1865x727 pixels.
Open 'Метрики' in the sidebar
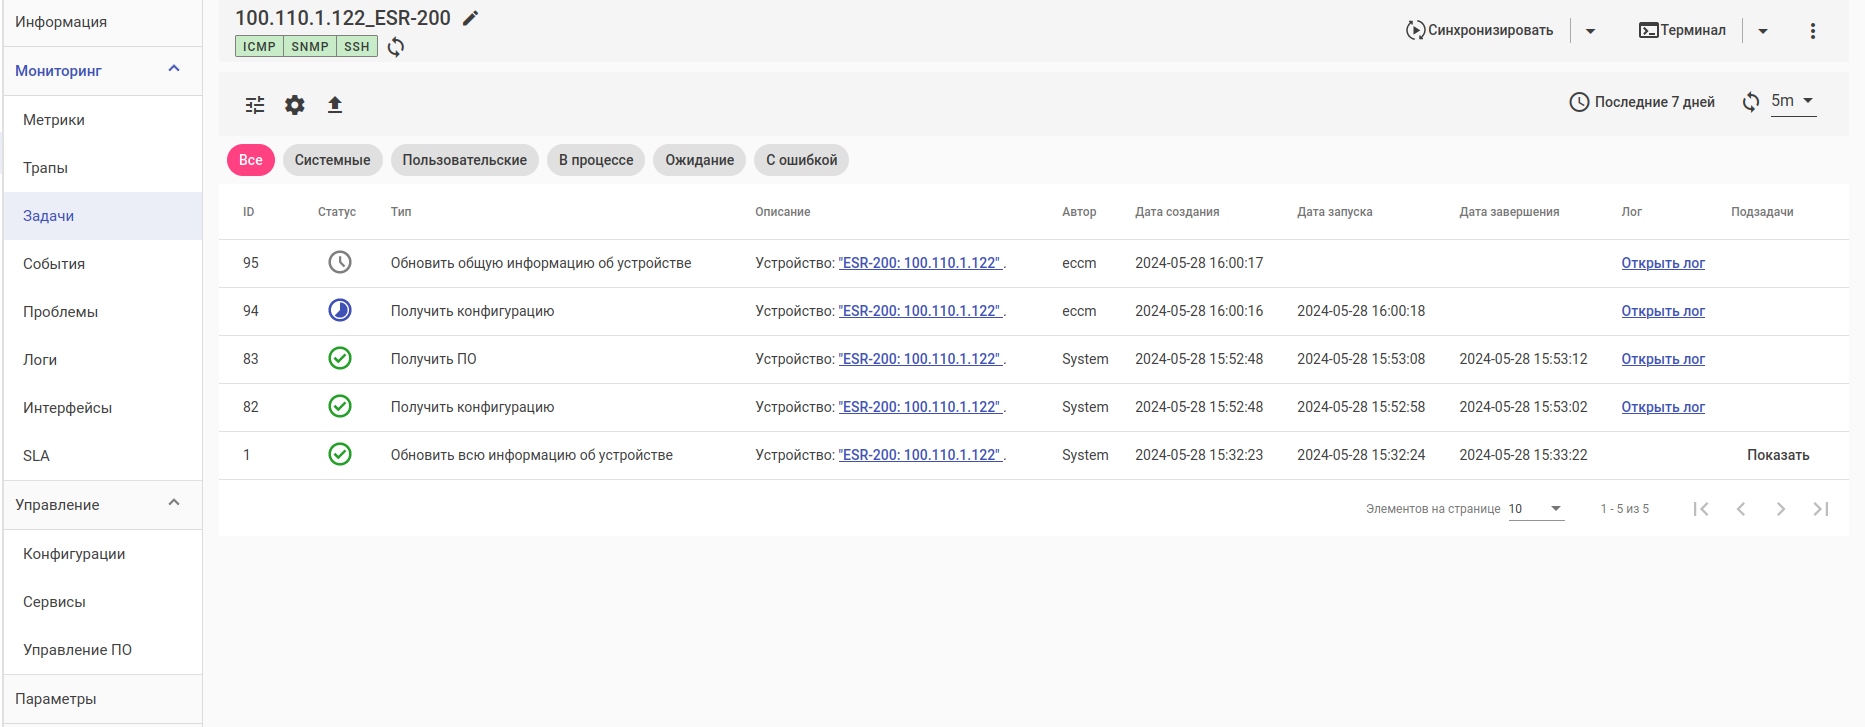pyautogui.click(x=54, y=120)
